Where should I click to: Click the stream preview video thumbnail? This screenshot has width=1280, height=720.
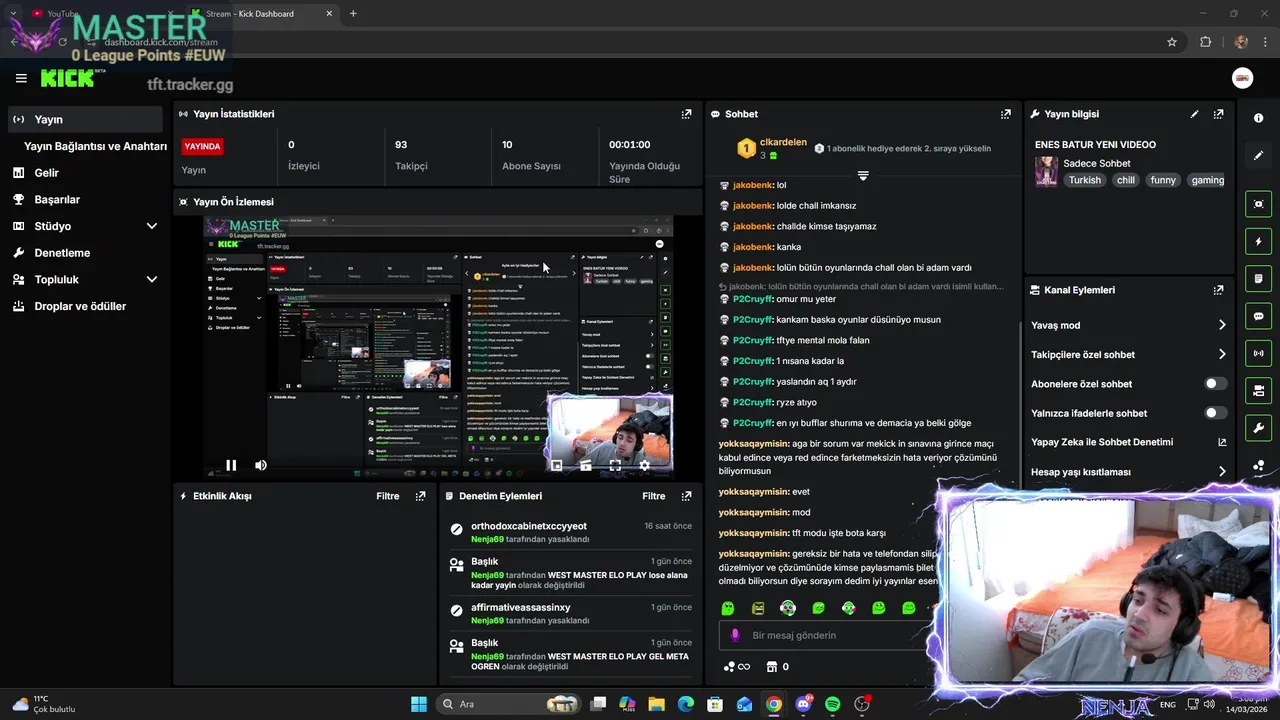438,346
